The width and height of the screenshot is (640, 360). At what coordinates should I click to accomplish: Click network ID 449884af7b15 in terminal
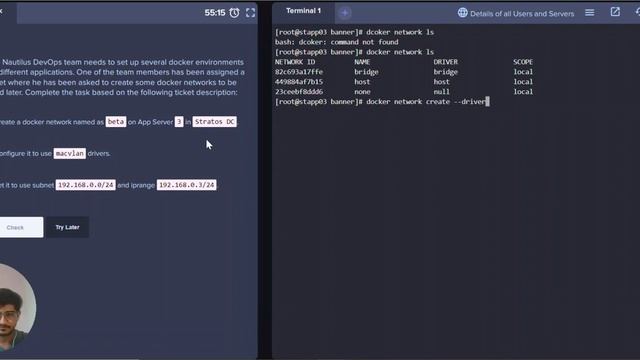(x=299, y=82)
